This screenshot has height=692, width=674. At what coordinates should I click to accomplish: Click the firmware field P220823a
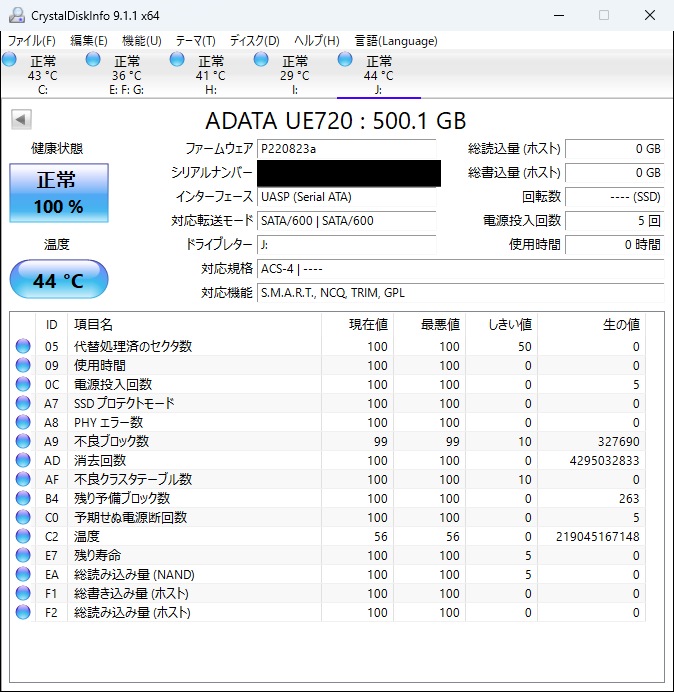346,149
